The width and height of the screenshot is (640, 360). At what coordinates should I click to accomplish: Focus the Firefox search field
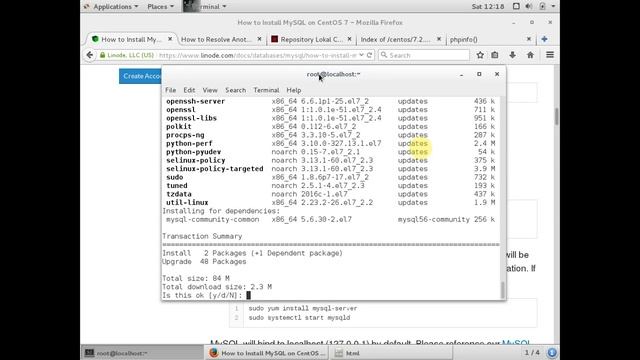[424, 55]
